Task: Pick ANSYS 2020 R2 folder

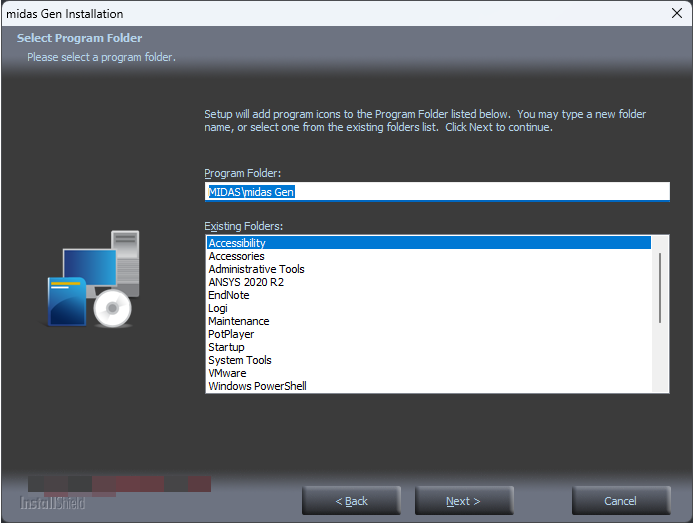Action: [429, 282]
